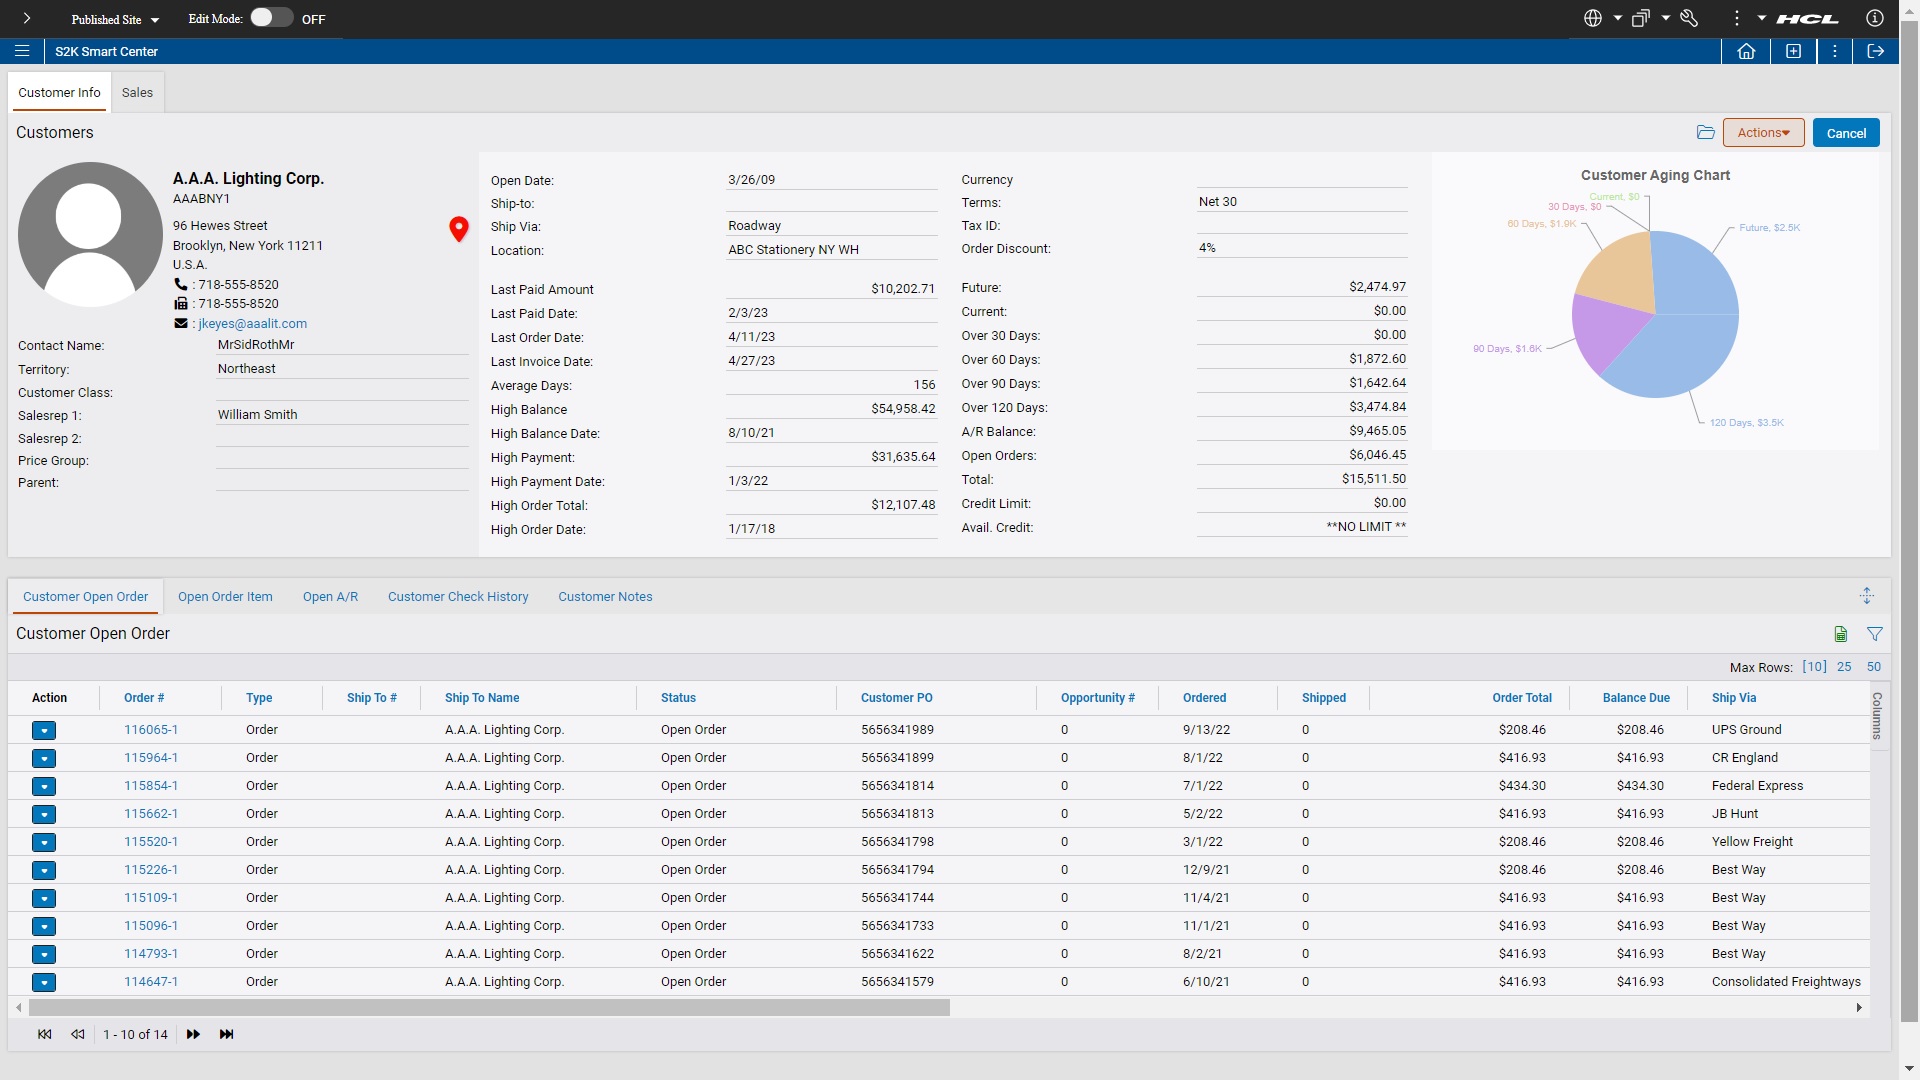1920x1080 pixels.
Task: Open order 115520-1 details link
Action: (x=150, y=842)
